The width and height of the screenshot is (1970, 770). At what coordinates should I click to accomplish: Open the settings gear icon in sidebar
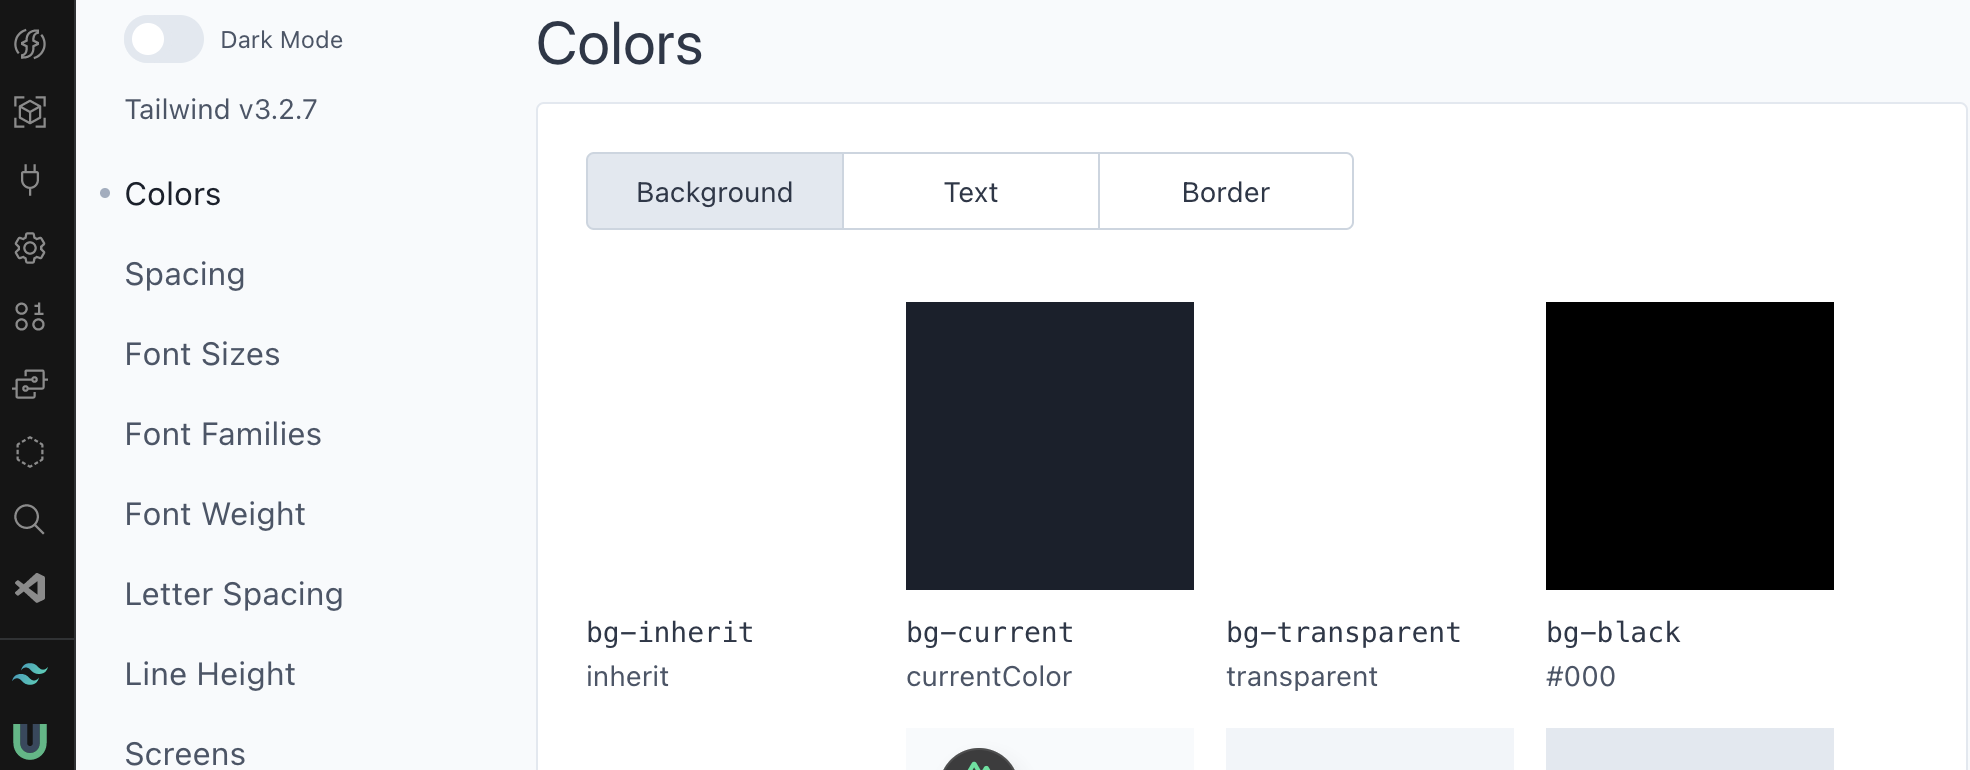point(30,248)
